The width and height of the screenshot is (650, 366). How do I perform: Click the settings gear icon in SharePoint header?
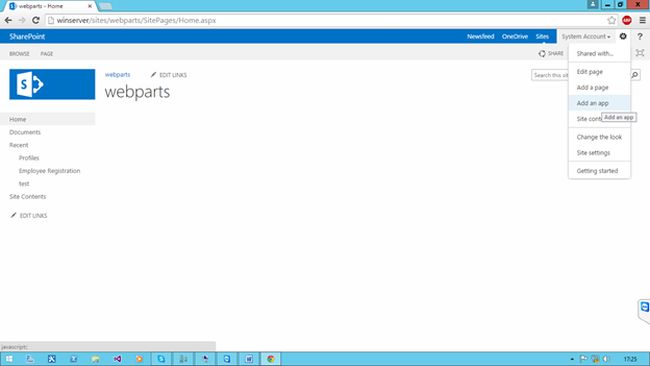pyautogui.click(x=623, y=36)
